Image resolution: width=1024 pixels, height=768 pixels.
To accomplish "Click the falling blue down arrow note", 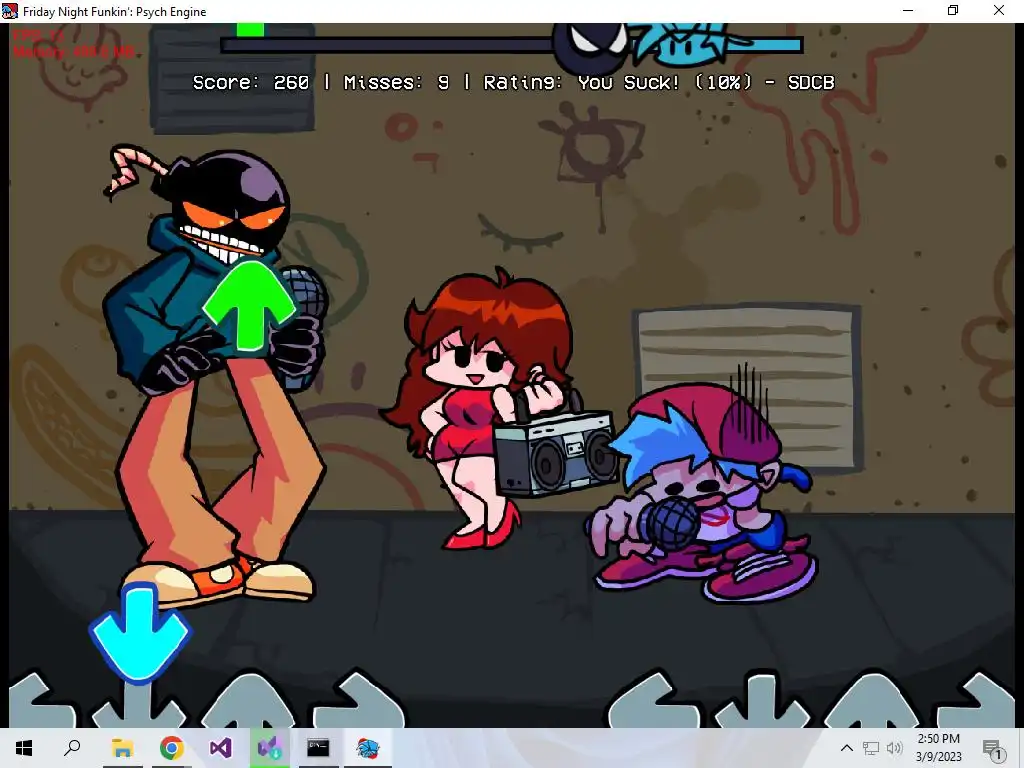I will [x=140, y=632].
